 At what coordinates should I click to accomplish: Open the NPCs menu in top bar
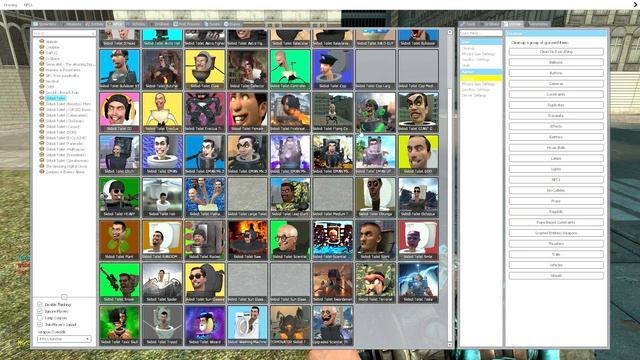(28, 5)
